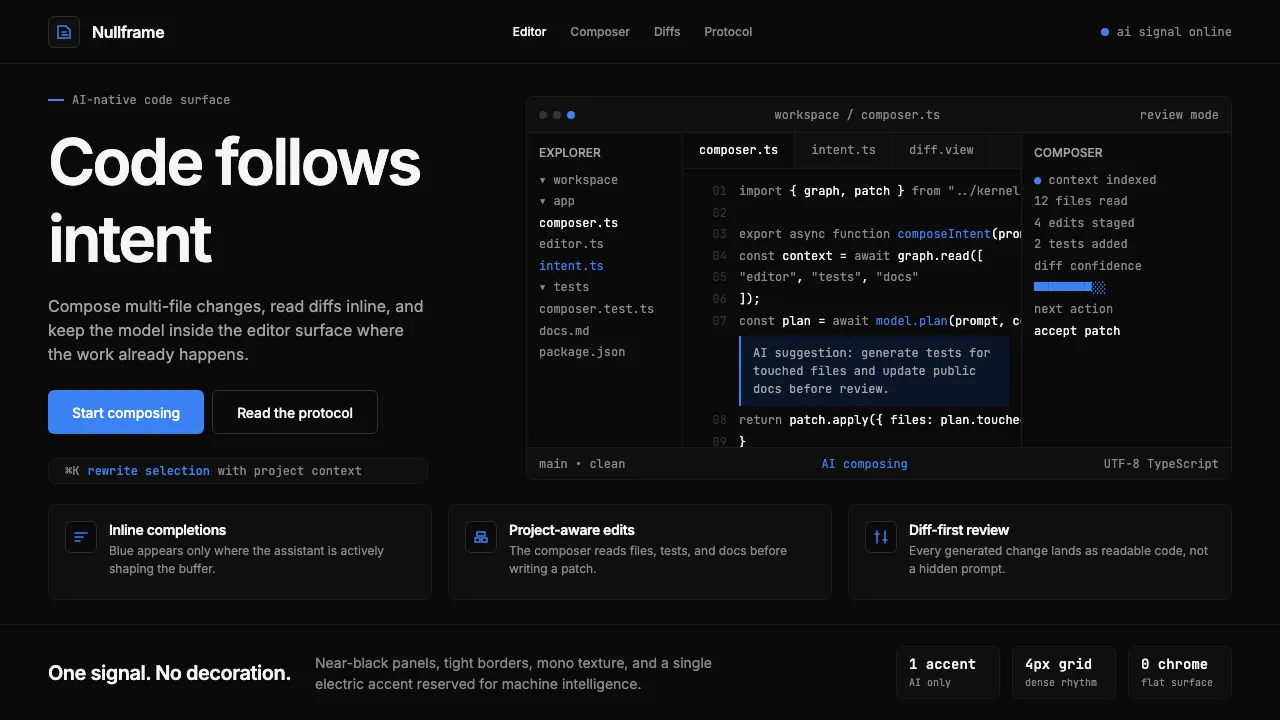This screenshot has width=1280, height=720.
Task: Open the Protocol nav item
Action: (728, 32)
